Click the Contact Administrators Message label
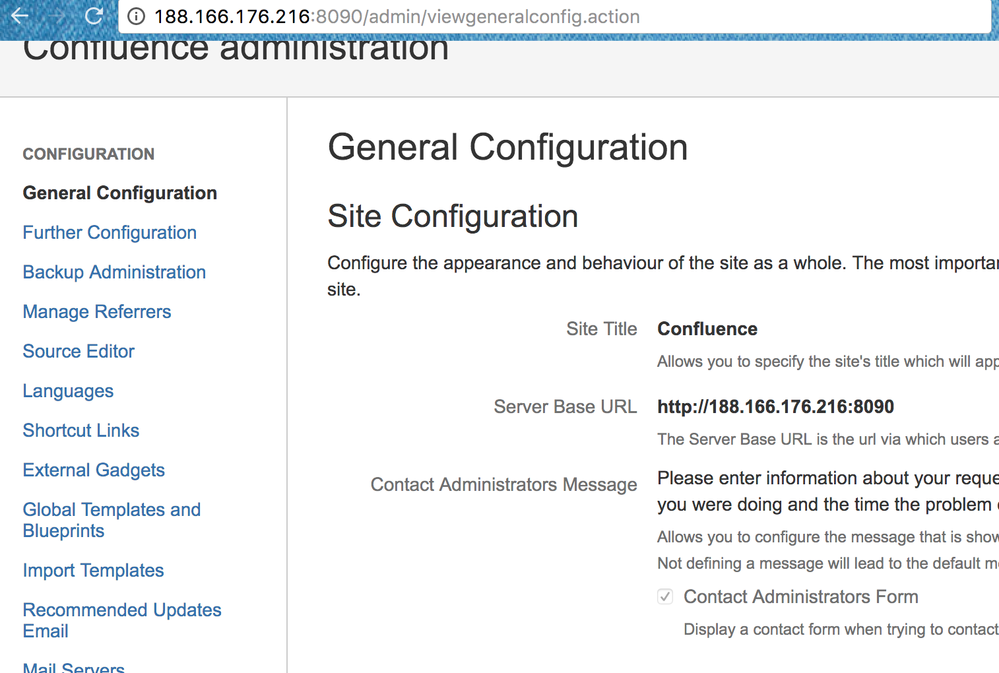Image resolution: width=999 pixels, height=673 pixels. [504, 484]
